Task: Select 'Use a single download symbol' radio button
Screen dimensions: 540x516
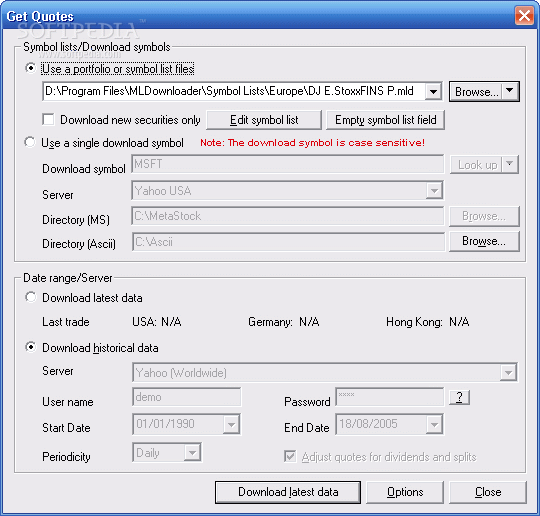Action: pos(30,142)
